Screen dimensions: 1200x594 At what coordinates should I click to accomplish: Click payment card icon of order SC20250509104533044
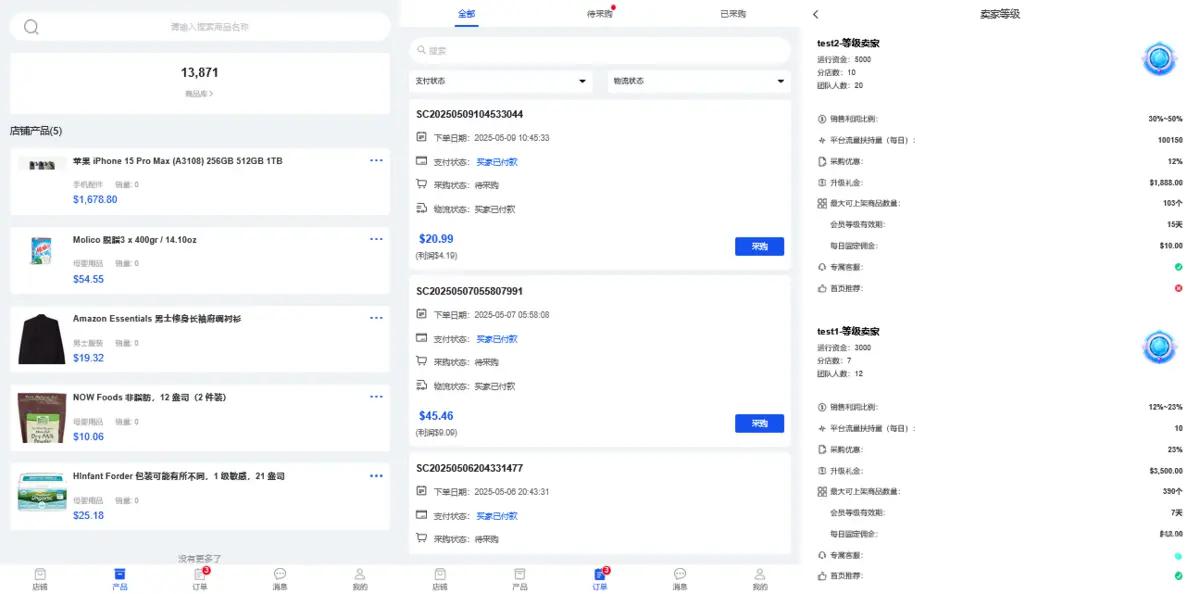[421, 161]
